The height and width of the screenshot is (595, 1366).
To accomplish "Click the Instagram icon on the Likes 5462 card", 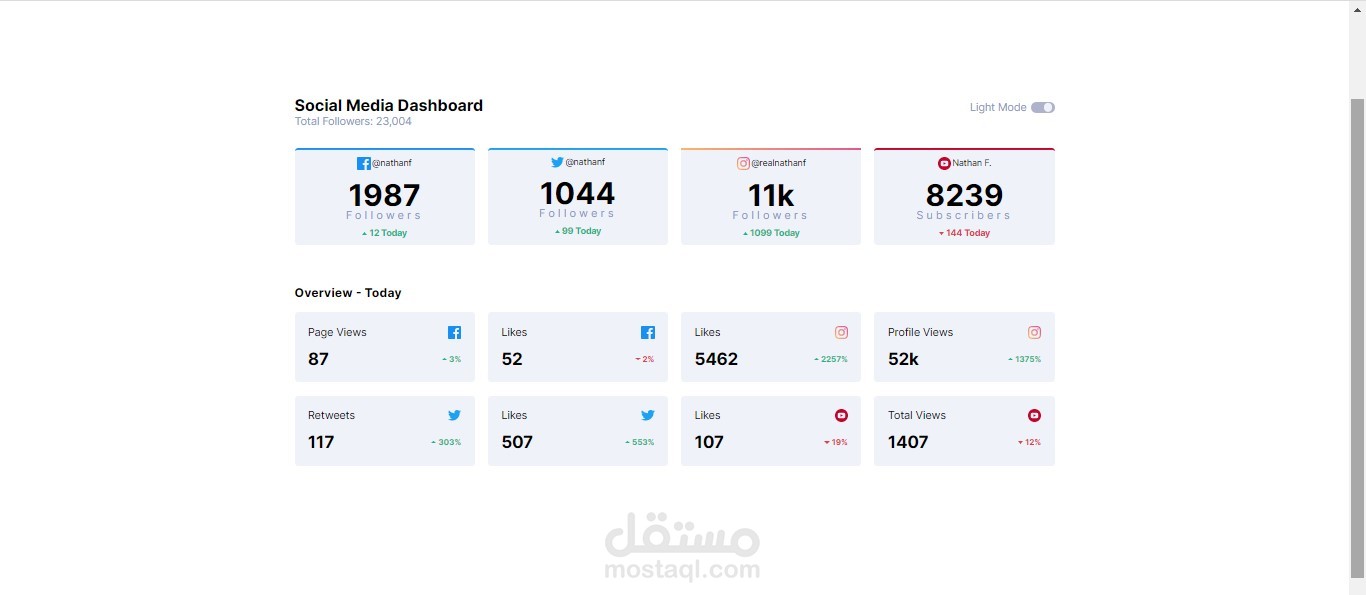I will click(x=841, y=332).
